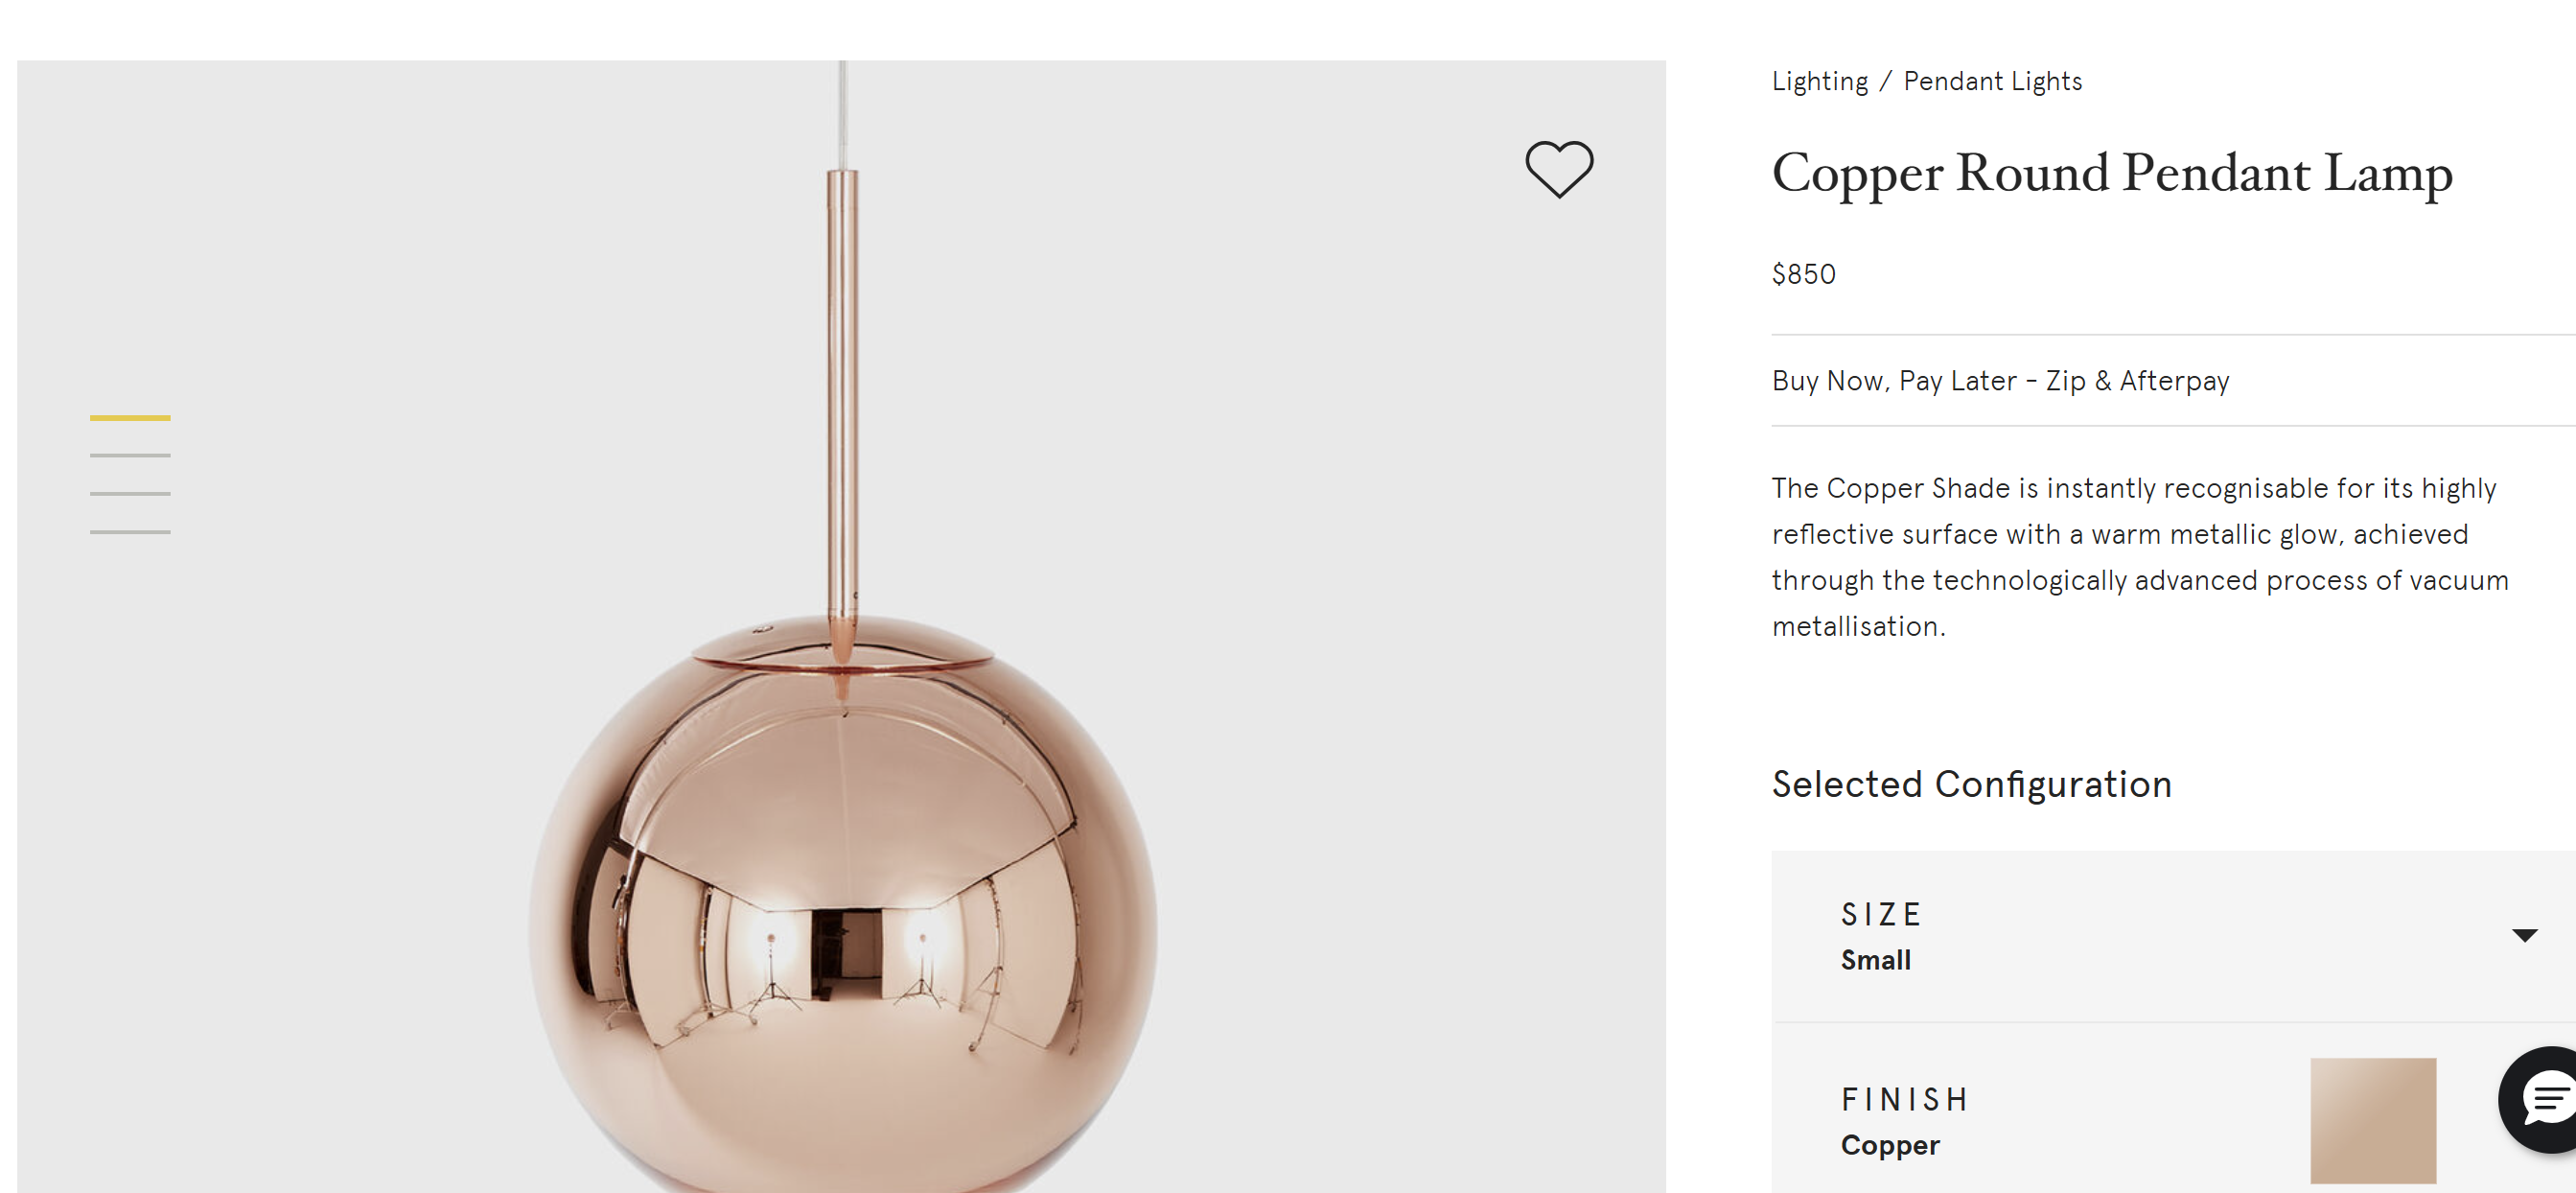This screenshot has height=1193, width=2576.
Task: Show the third gallery image
Action: pos(129,493)
